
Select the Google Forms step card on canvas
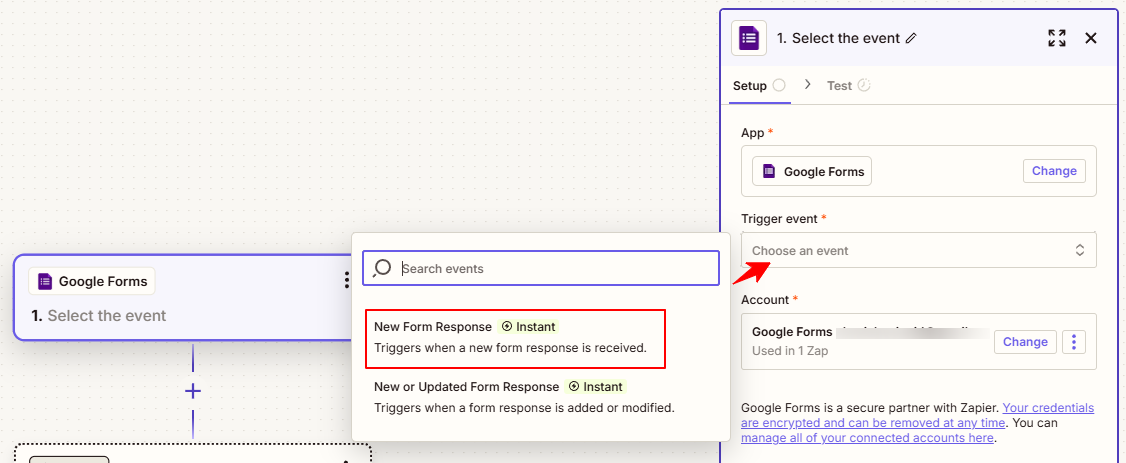click(184, 297)
